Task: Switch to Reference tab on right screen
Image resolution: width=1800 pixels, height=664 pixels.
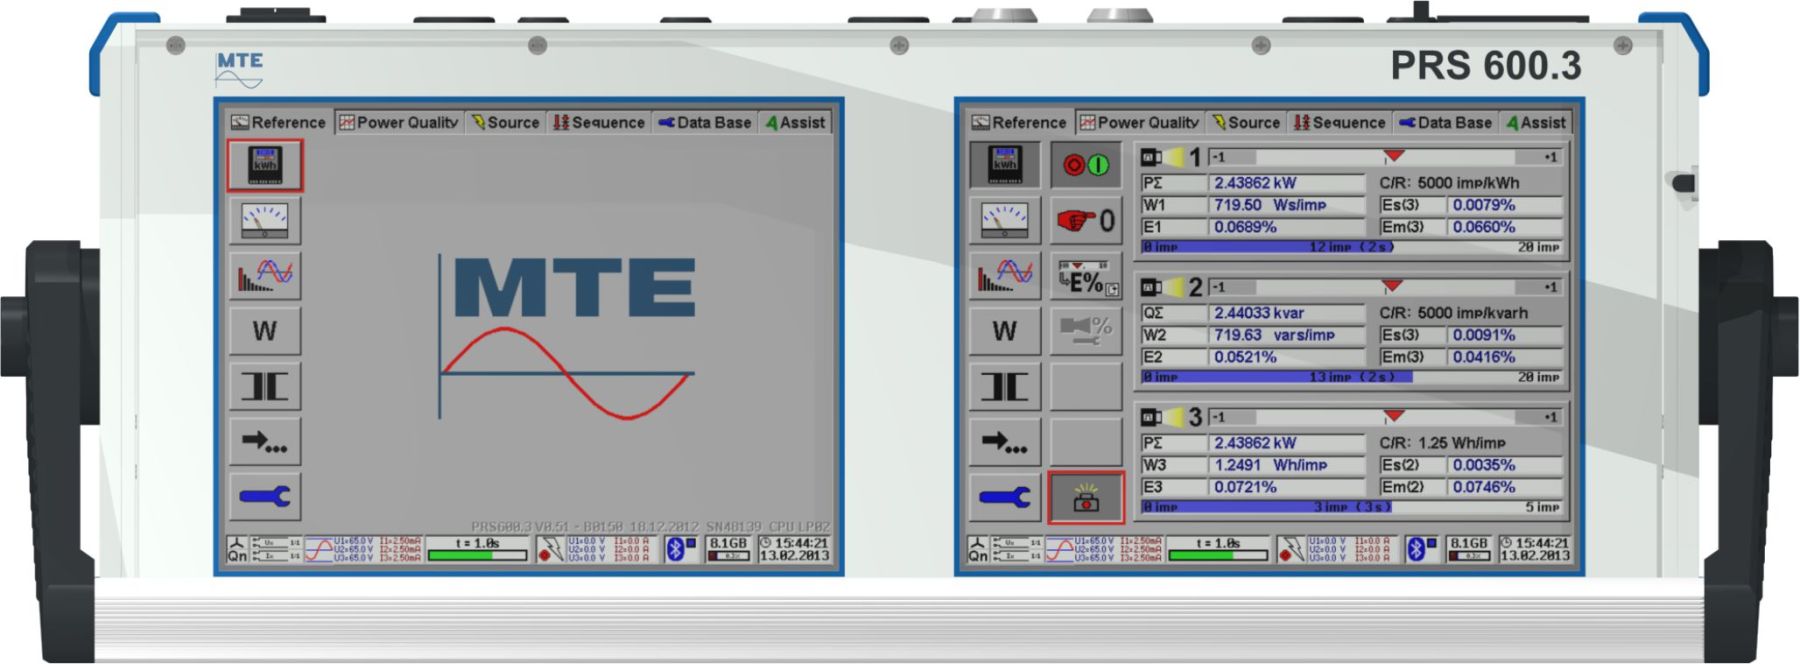Action: point(1020,122)
